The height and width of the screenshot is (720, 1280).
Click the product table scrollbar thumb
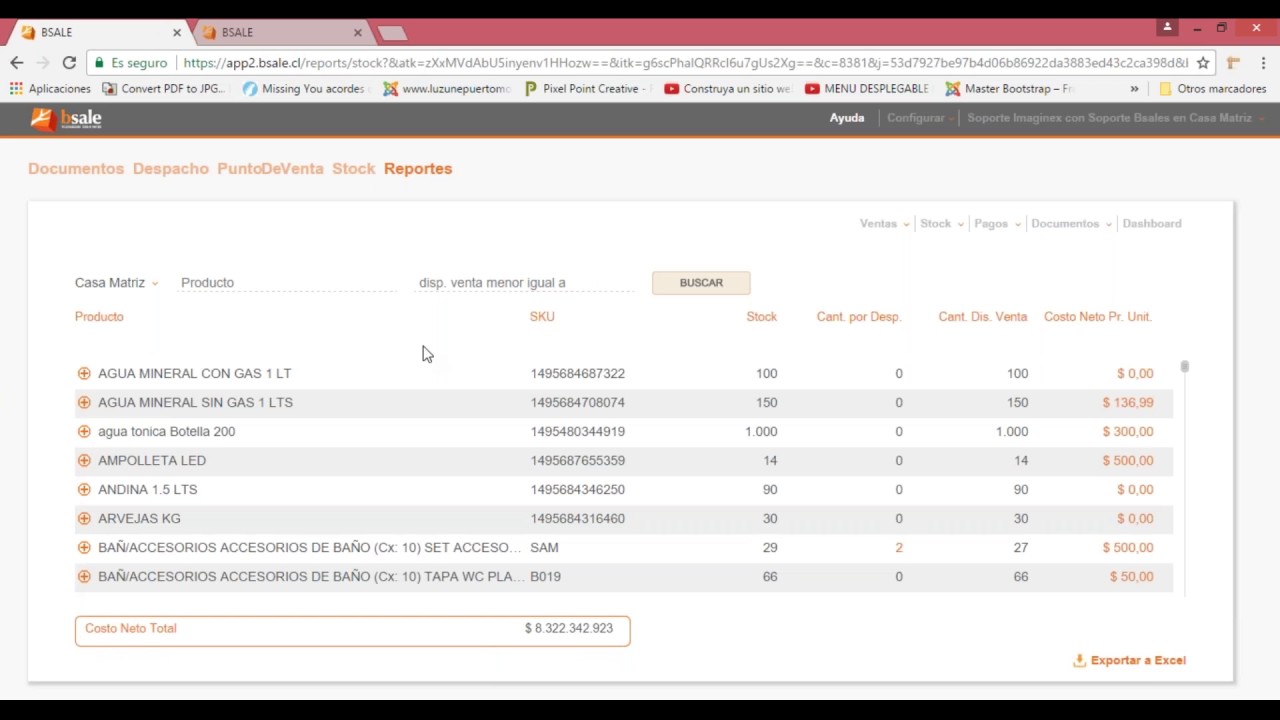1184,367
